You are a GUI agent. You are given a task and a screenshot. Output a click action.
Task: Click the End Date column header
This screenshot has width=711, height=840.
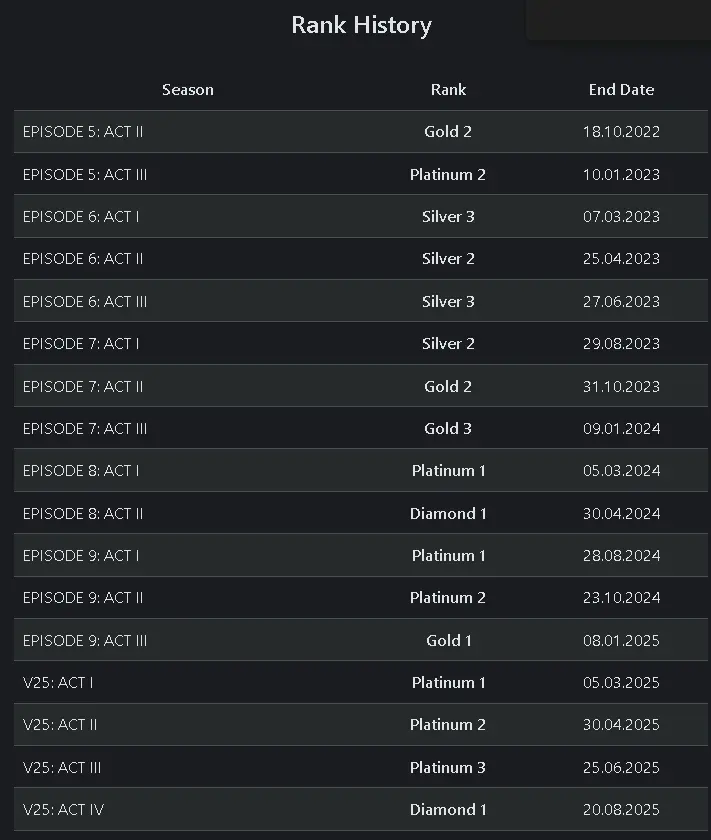click(621, 90)
